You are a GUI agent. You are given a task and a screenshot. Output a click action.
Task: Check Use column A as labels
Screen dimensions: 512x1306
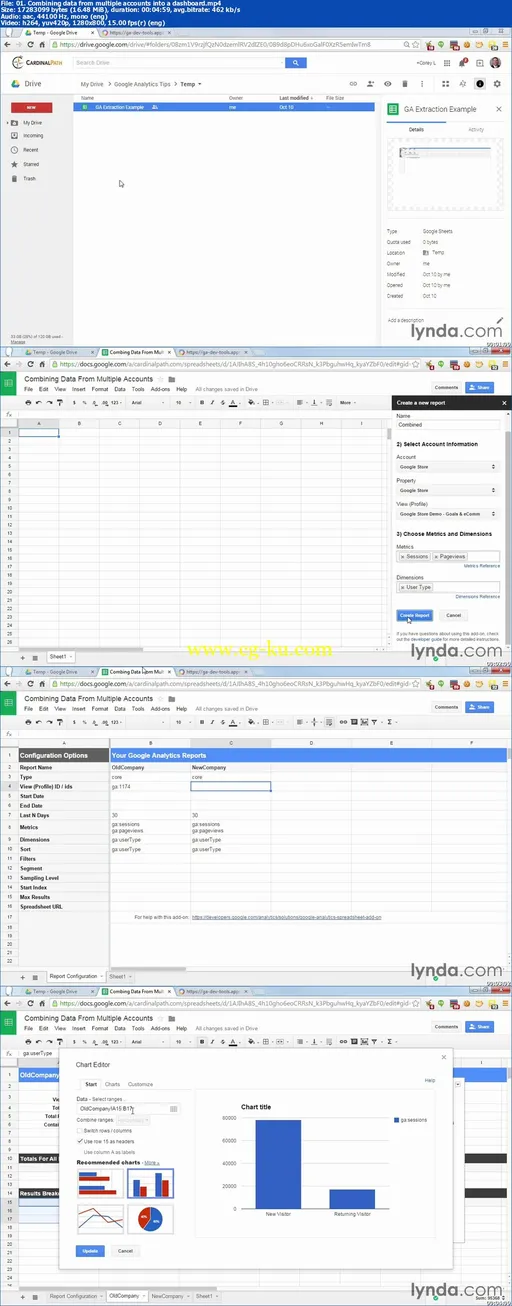pyautogui.click(x=80, y=1152)
